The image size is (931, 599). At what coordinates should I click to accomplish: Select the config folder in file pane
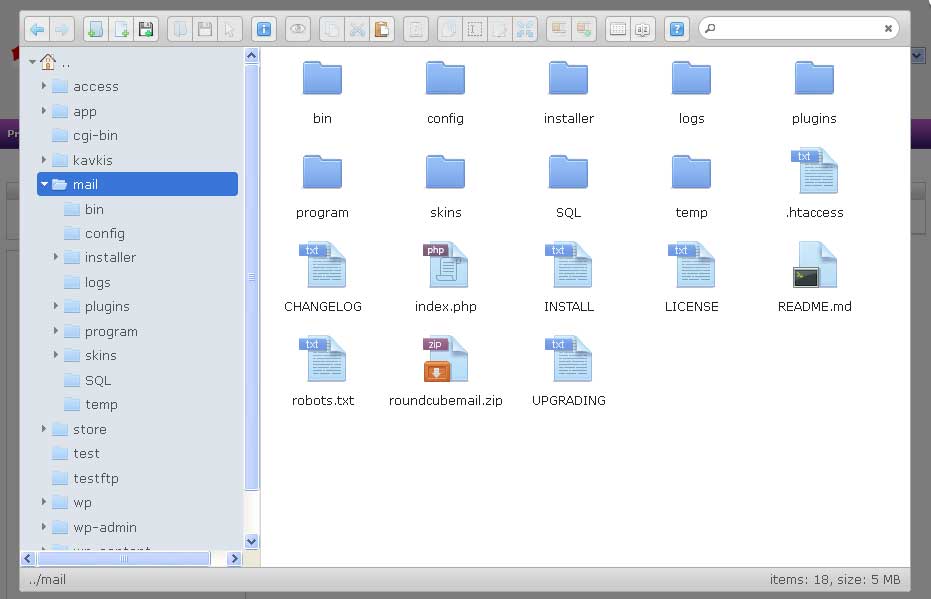click(445, 92)
